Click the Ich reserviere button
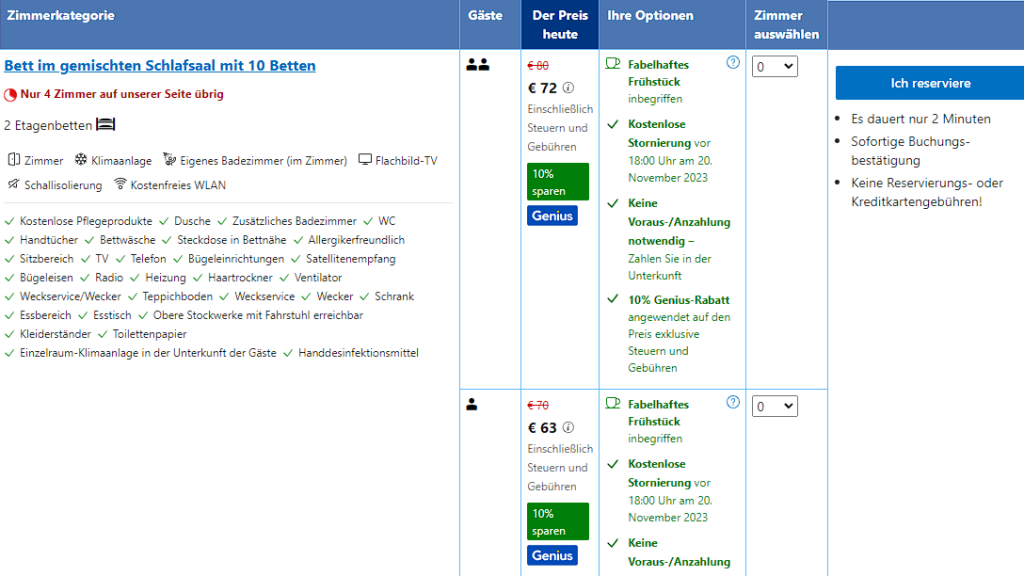1024x576 pixels. tap(930, 83)
